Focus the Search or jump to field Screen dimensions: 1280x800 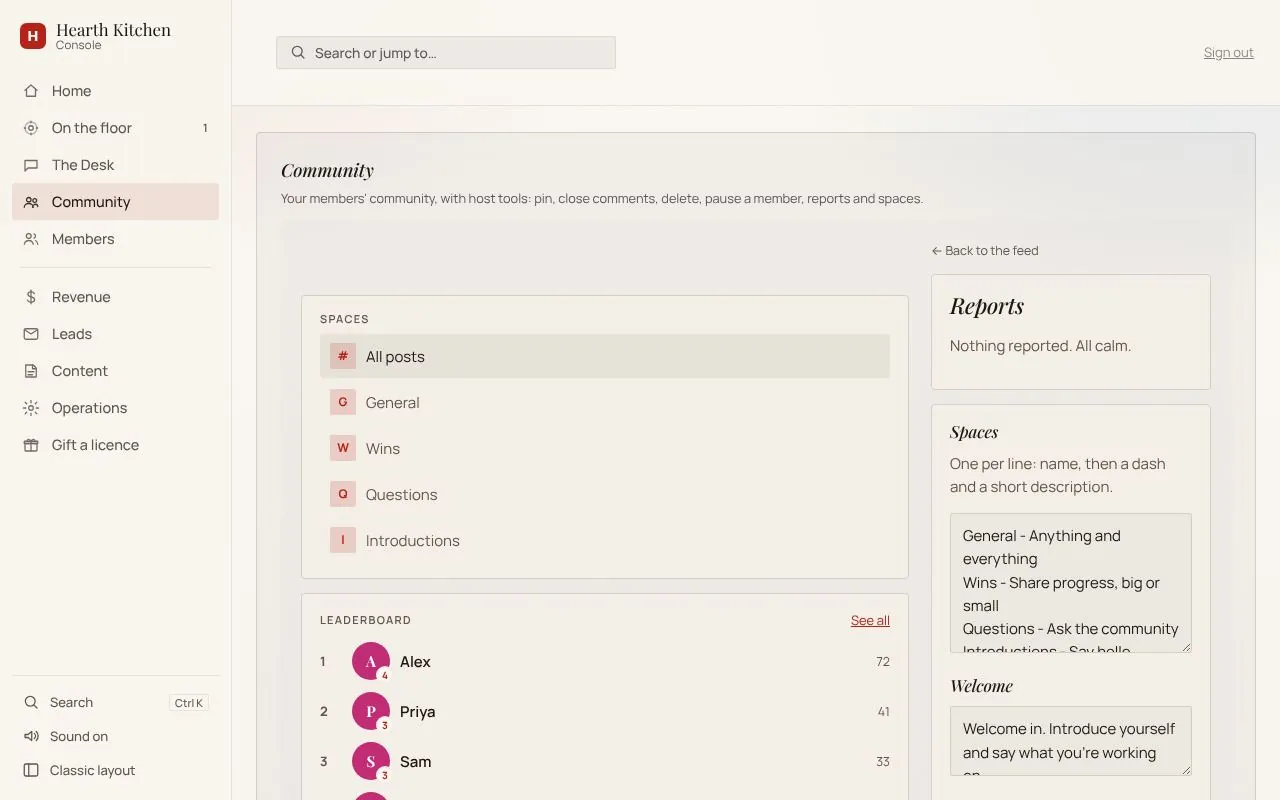[x=446, y=53]
